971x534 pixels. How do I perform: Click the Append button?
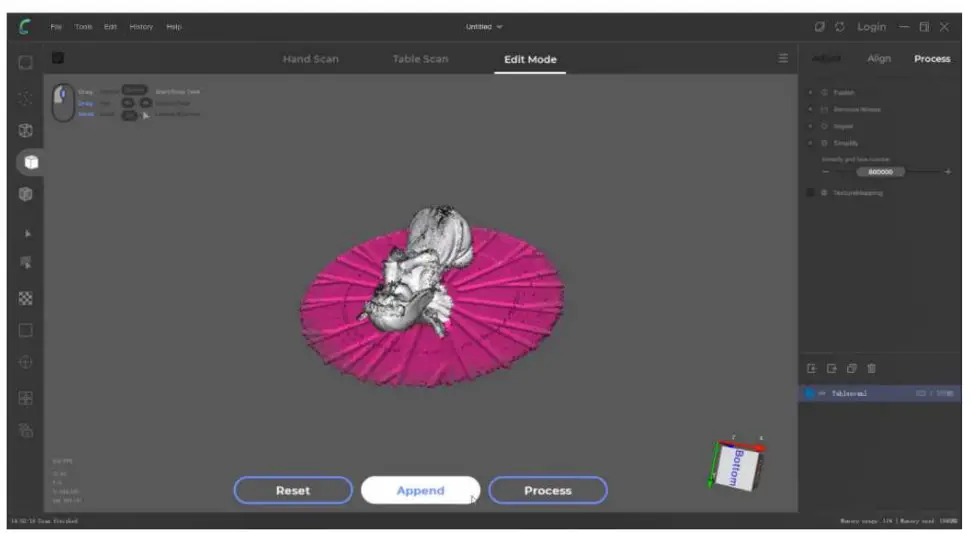(x=420, y=491)
